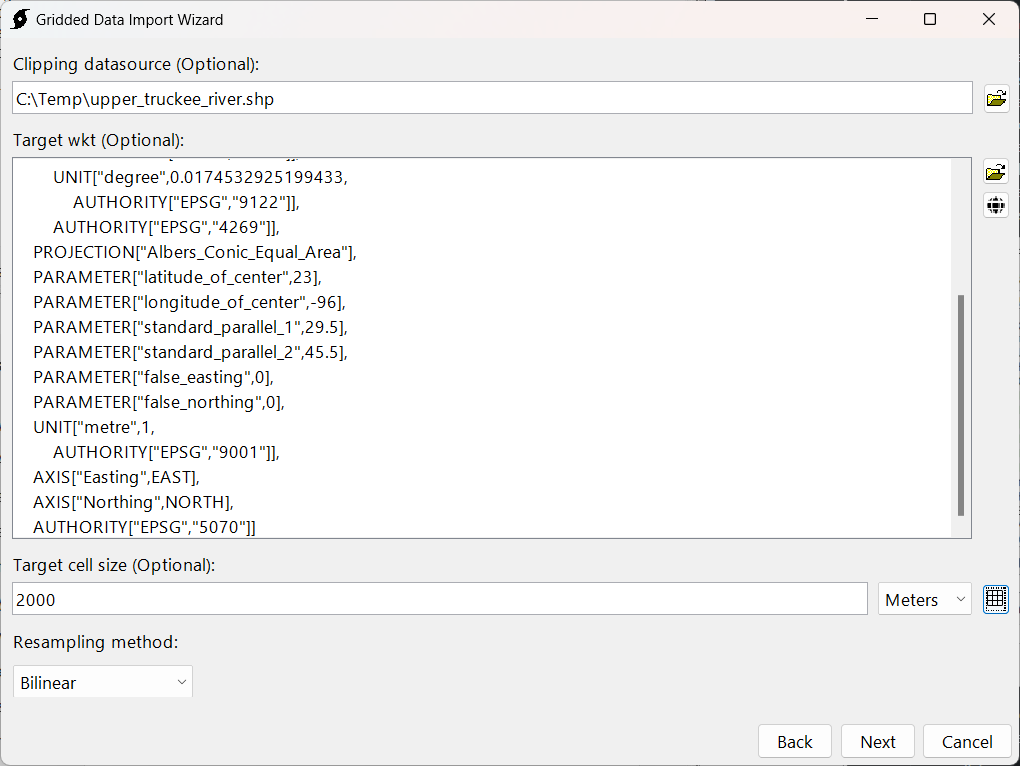Click the AUTHORITY EPSG 5070 line
This screenshot has width=1020, height=766.
pos(144,527)
